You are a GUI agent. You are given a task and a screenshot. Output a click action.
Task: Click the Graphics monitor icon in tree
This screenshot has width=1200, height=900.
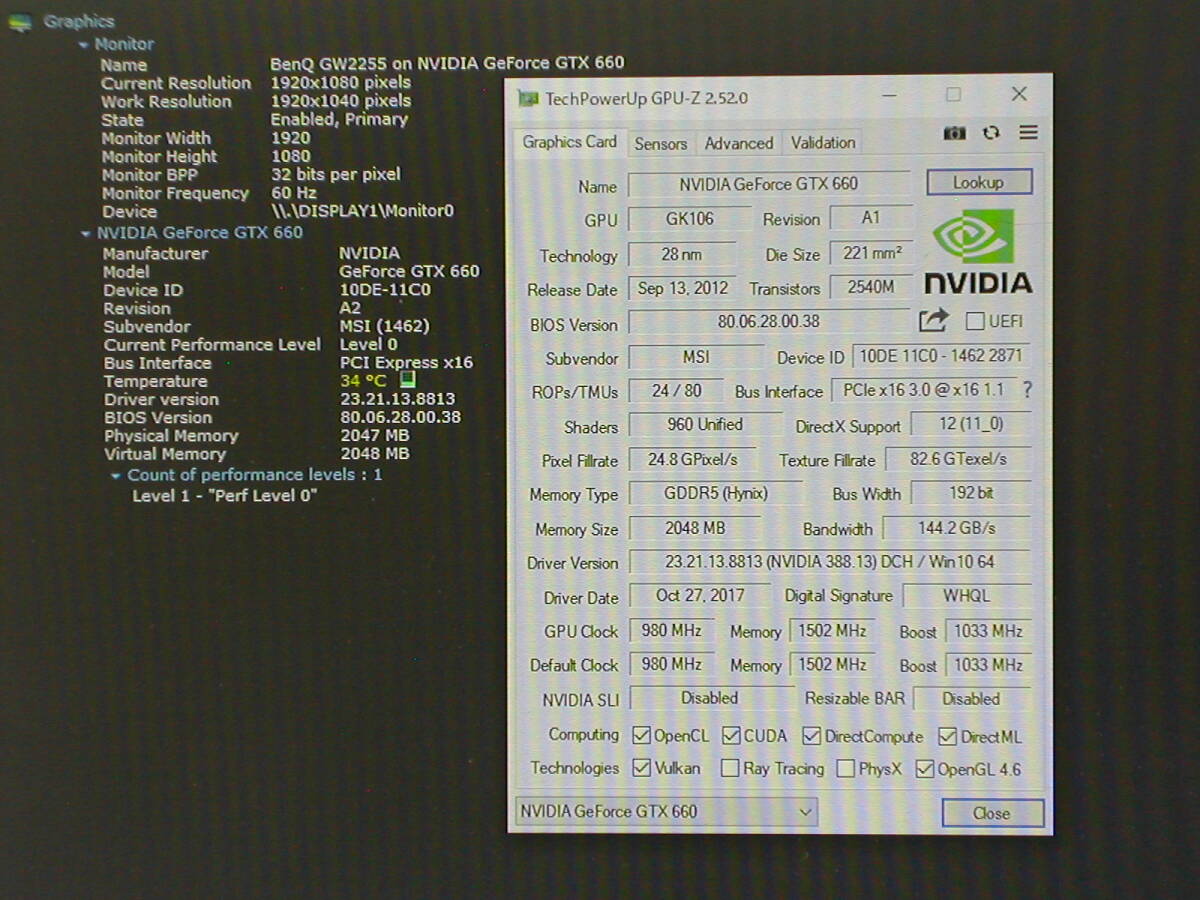coord(19,22)
